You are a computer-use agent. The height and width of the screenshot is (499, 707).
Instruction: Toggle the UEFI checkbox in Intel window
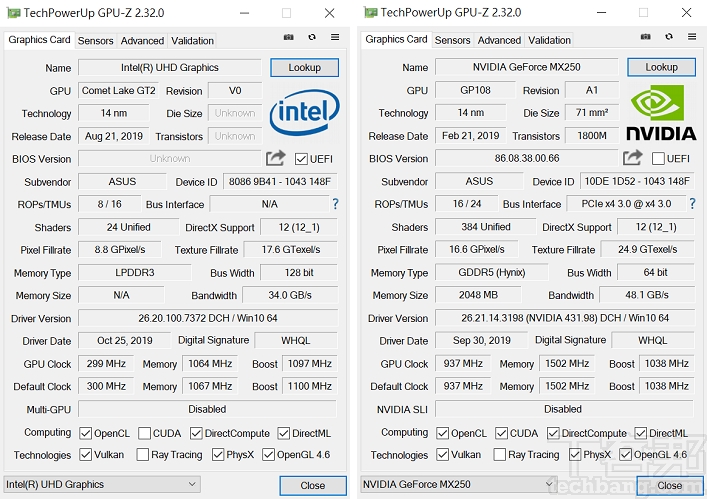301,159
